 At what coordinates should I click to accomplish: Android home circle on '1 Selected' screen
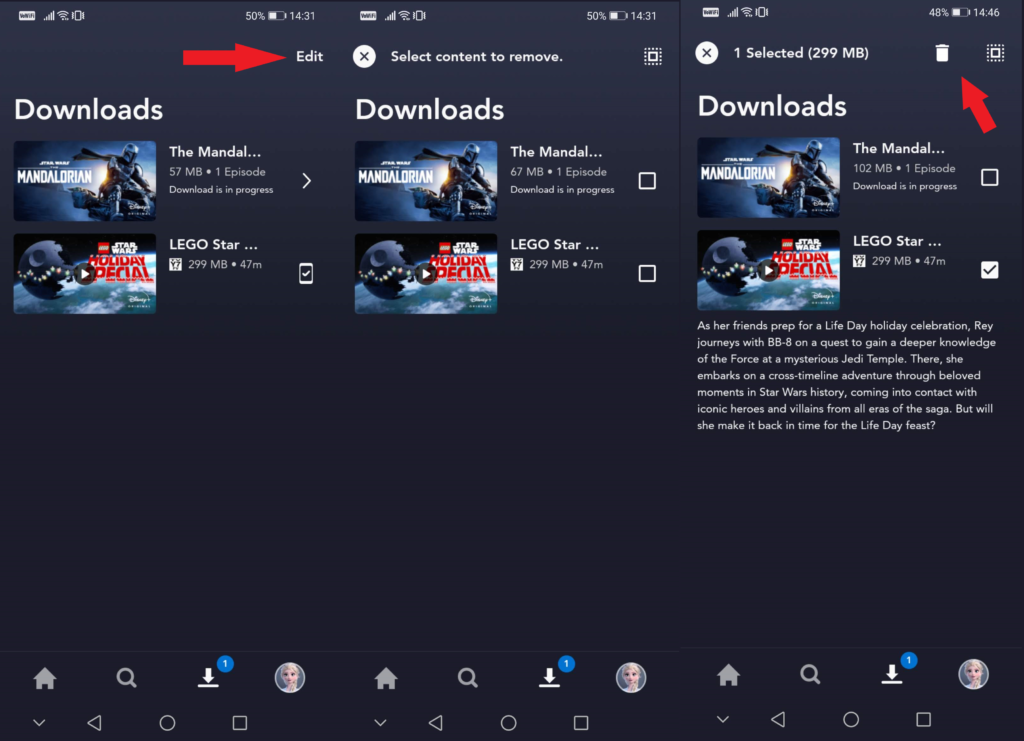850,719
